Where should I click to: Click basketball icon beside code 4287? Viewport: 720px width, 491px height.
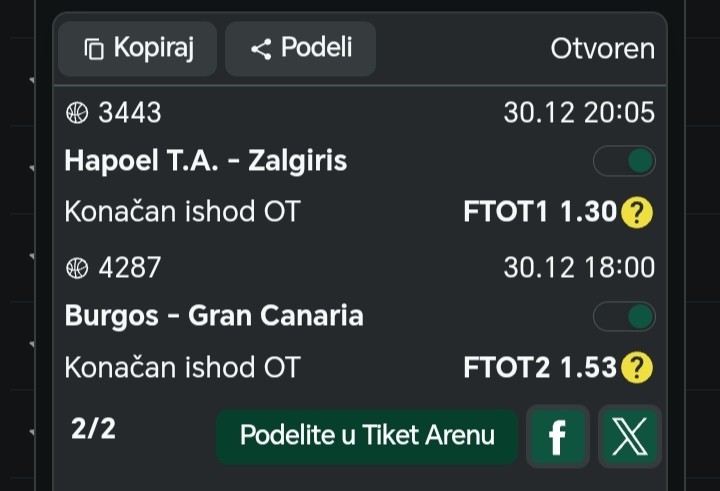pyautogui.click(x=77, y=268)
